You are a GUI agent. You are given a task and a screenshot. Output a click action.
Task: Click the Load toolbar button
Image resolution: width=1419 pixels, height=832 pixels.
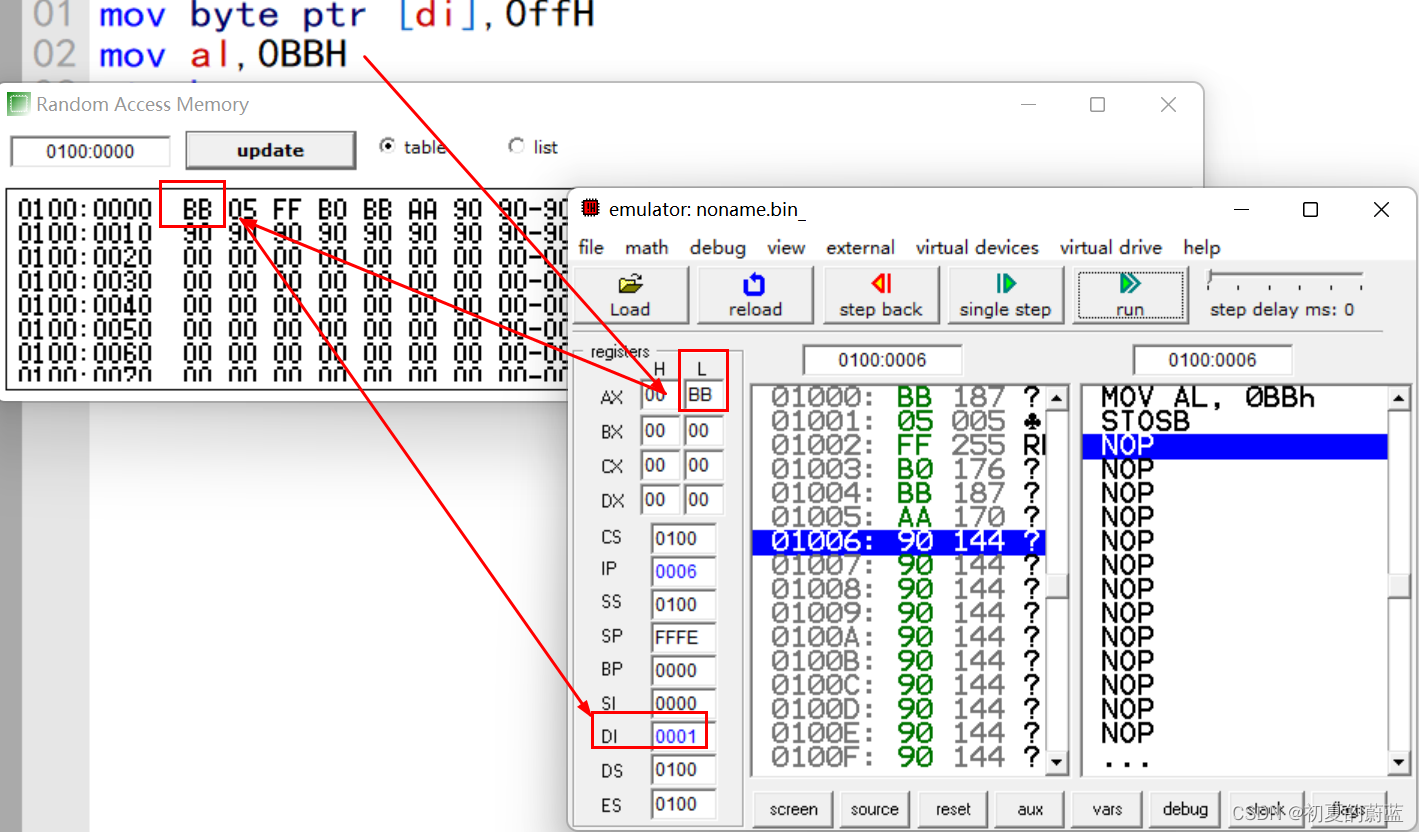click(630, 295)
